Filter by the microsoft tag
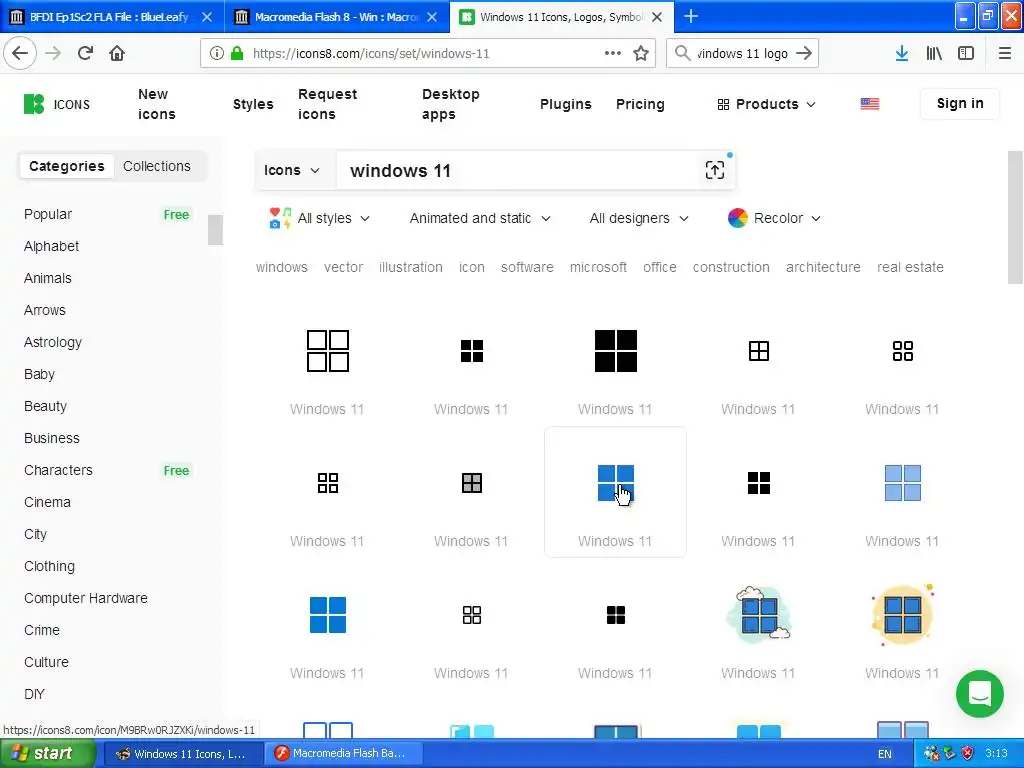The image size is (1024, 768). pyautogui.click(x=598, y=267)
